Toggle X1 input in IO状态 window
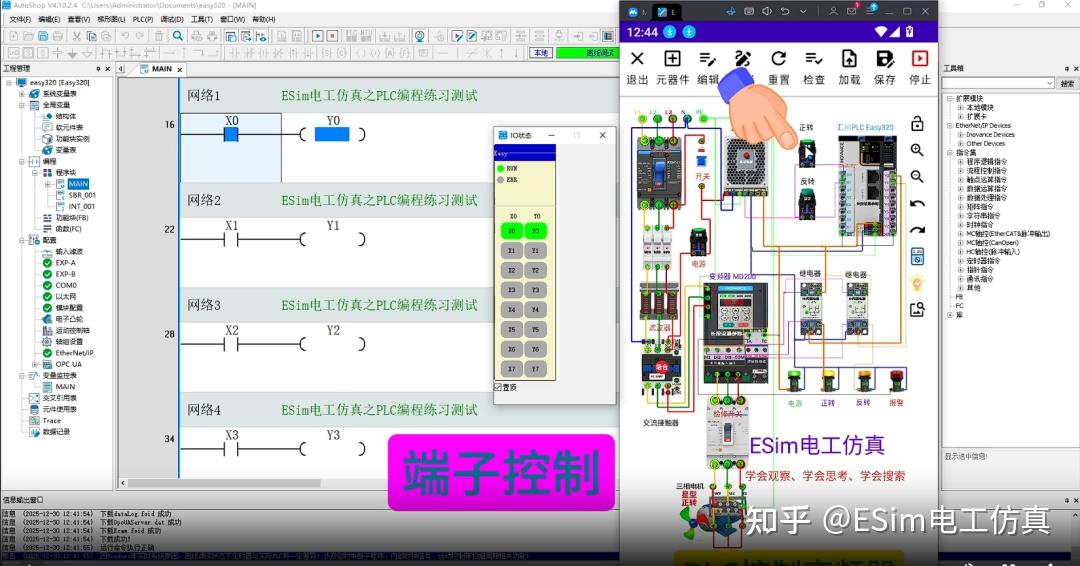This screenshot has width=1080, height=566. coord(512,251)
